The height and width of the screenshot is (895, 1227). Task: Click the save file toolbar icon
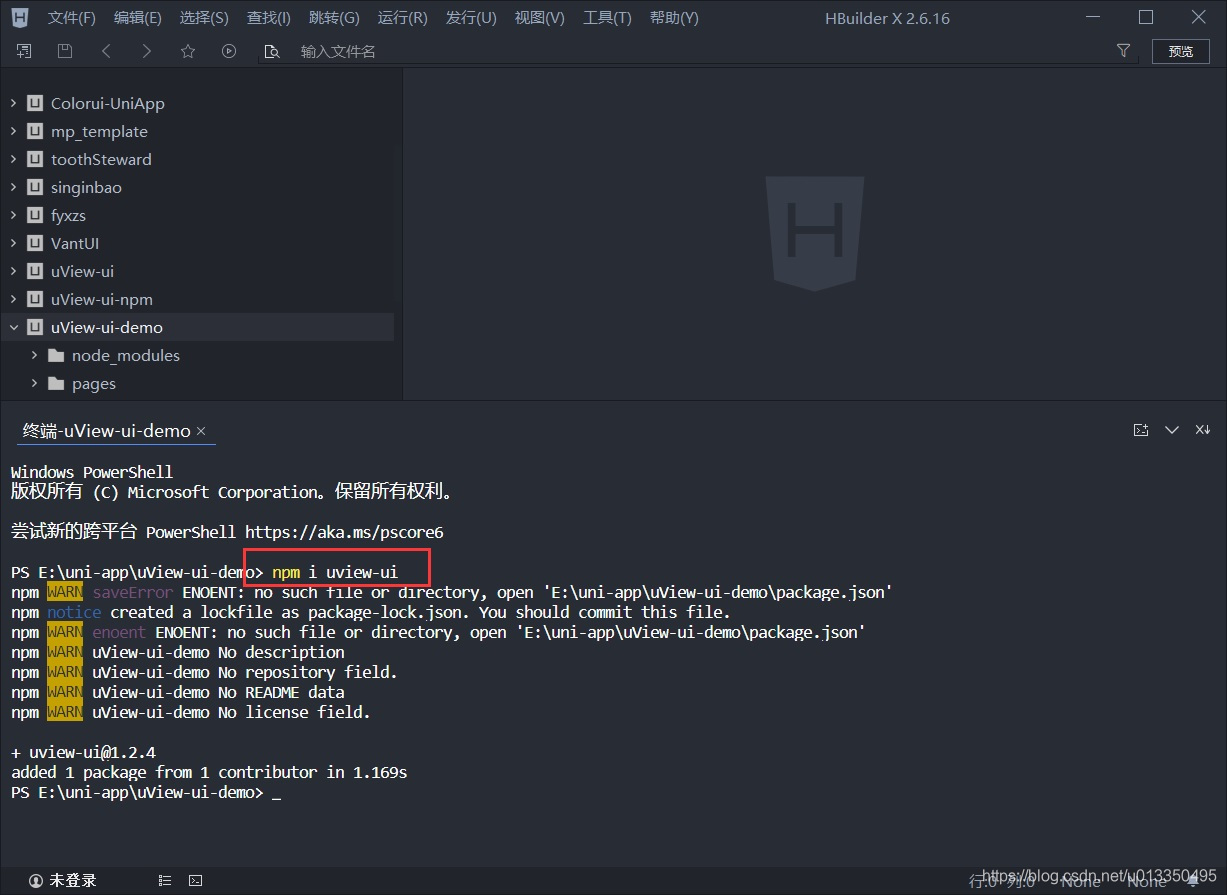(x=65, y=51)
